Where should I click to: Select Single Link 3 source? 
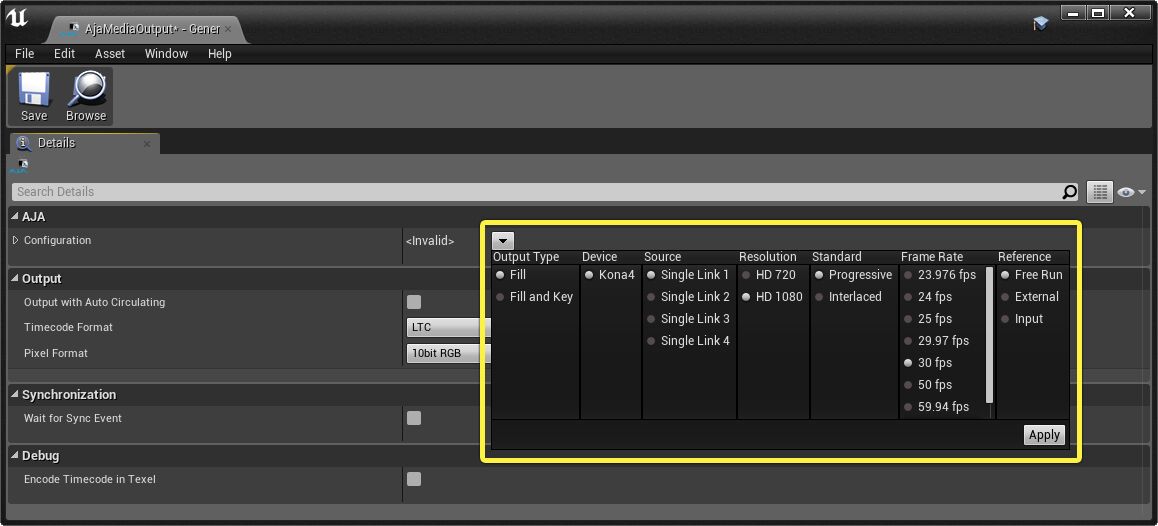[688, 319]
